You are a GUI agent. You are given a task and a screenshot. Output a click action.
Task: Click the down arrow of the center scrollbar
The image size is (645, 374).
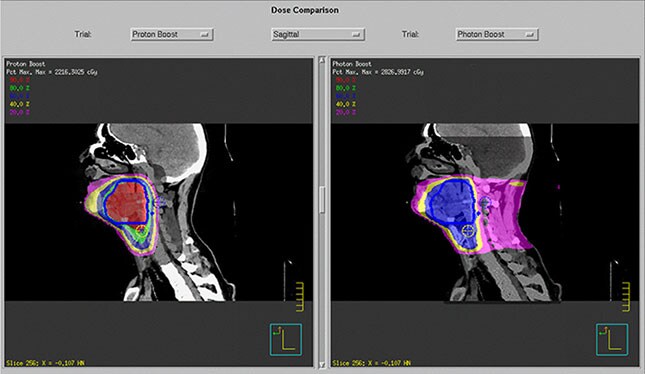[x=322, y=365]
